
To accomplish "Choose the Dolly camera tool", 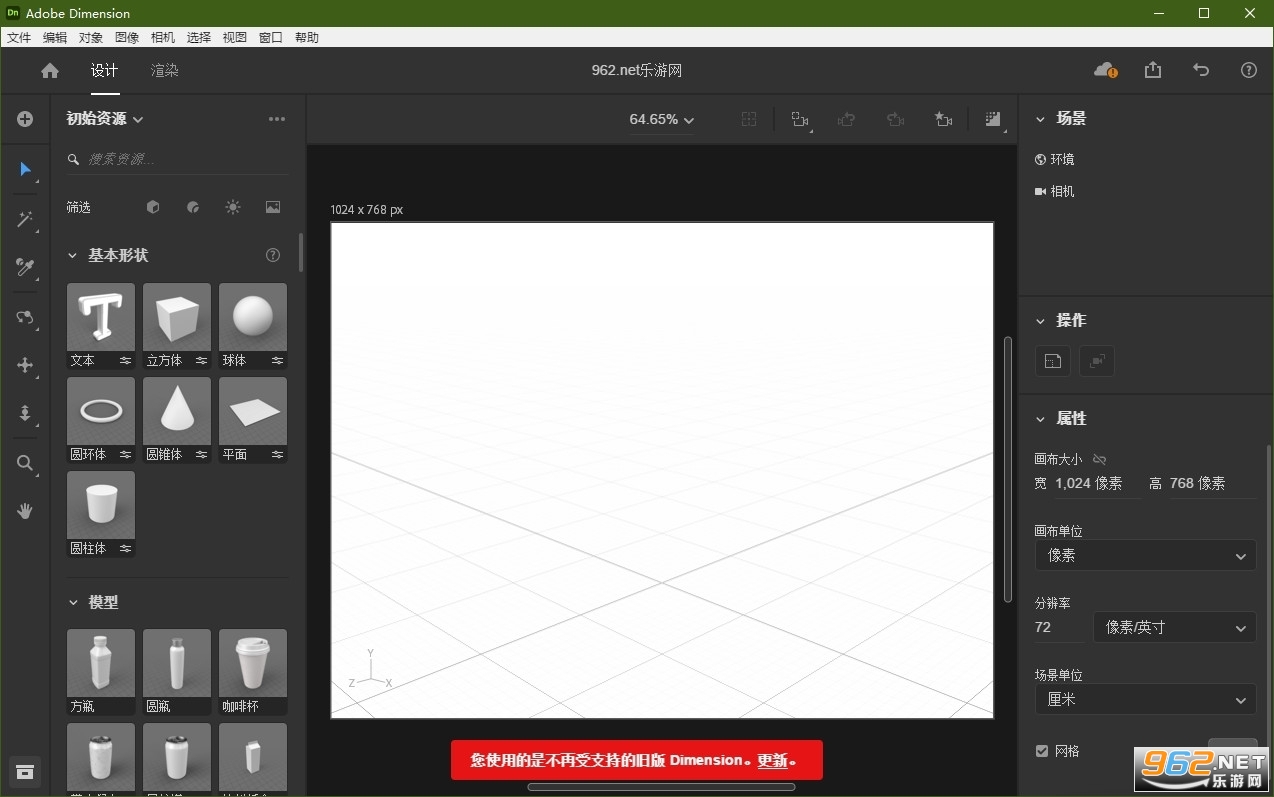I will 25,413.
